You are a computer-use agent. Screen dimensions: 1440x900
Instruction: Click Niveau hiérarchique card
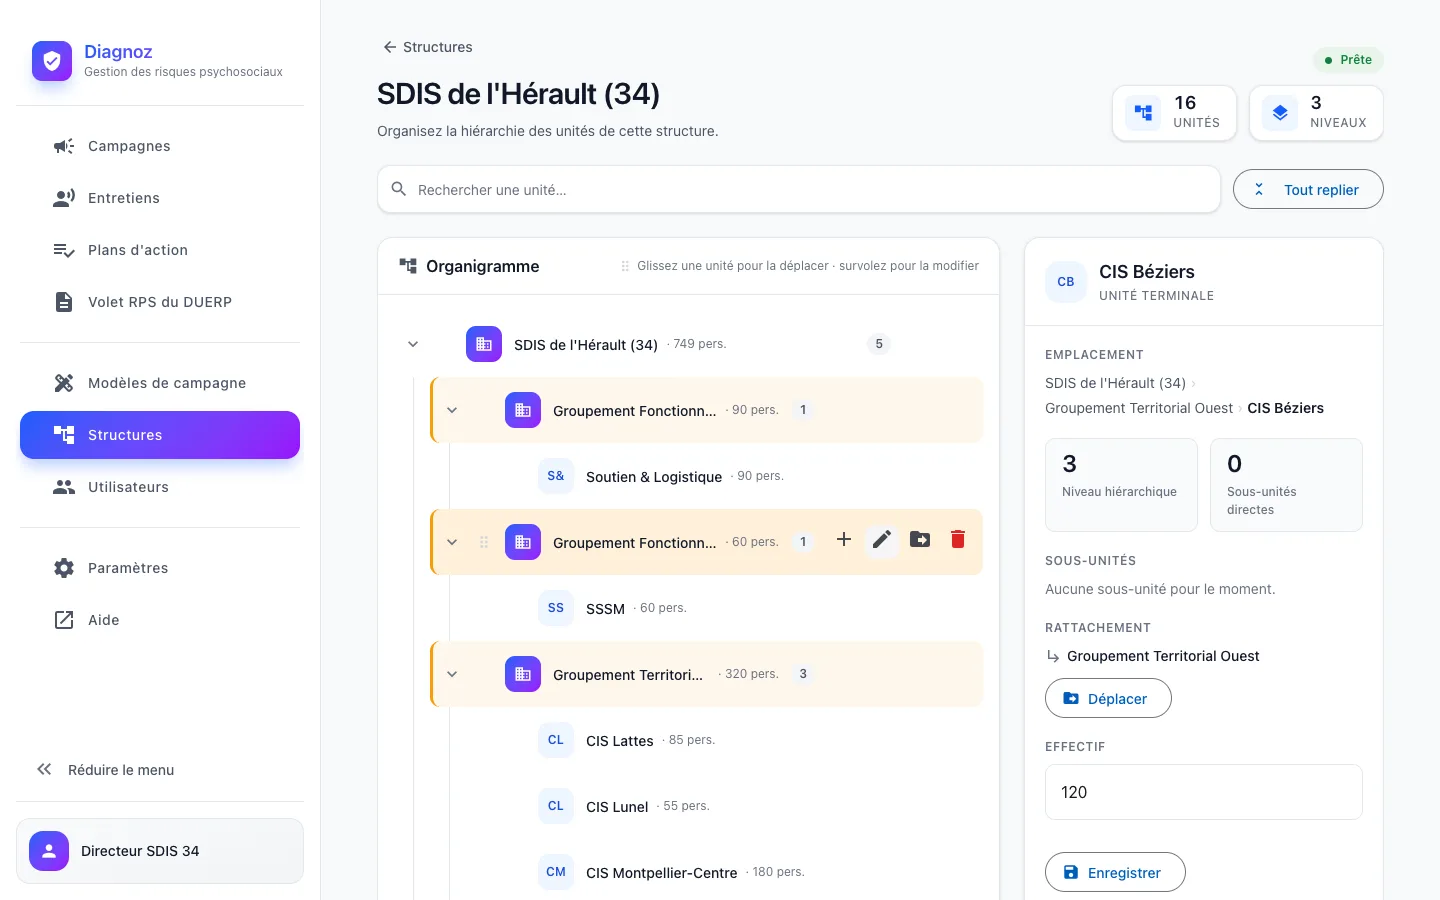point(1121,485)
